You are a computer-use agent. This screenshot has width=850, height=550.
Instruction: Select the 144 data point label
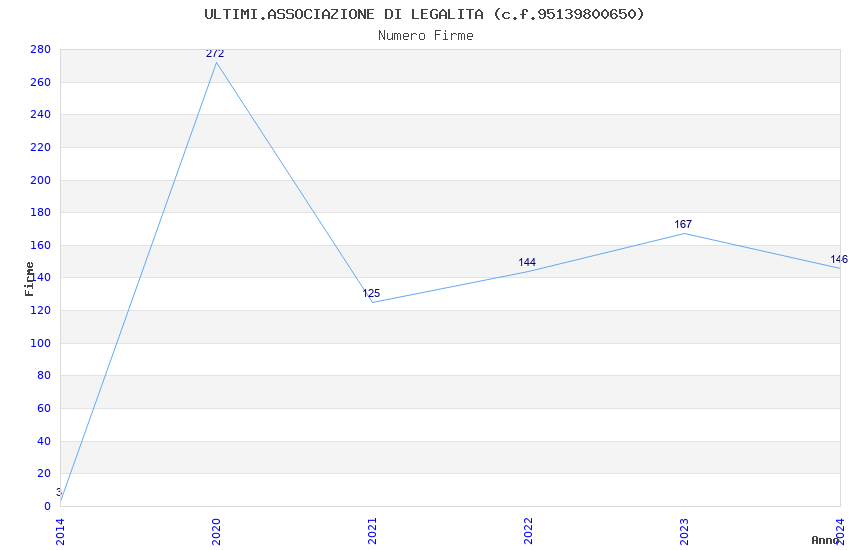click(527, 262)
